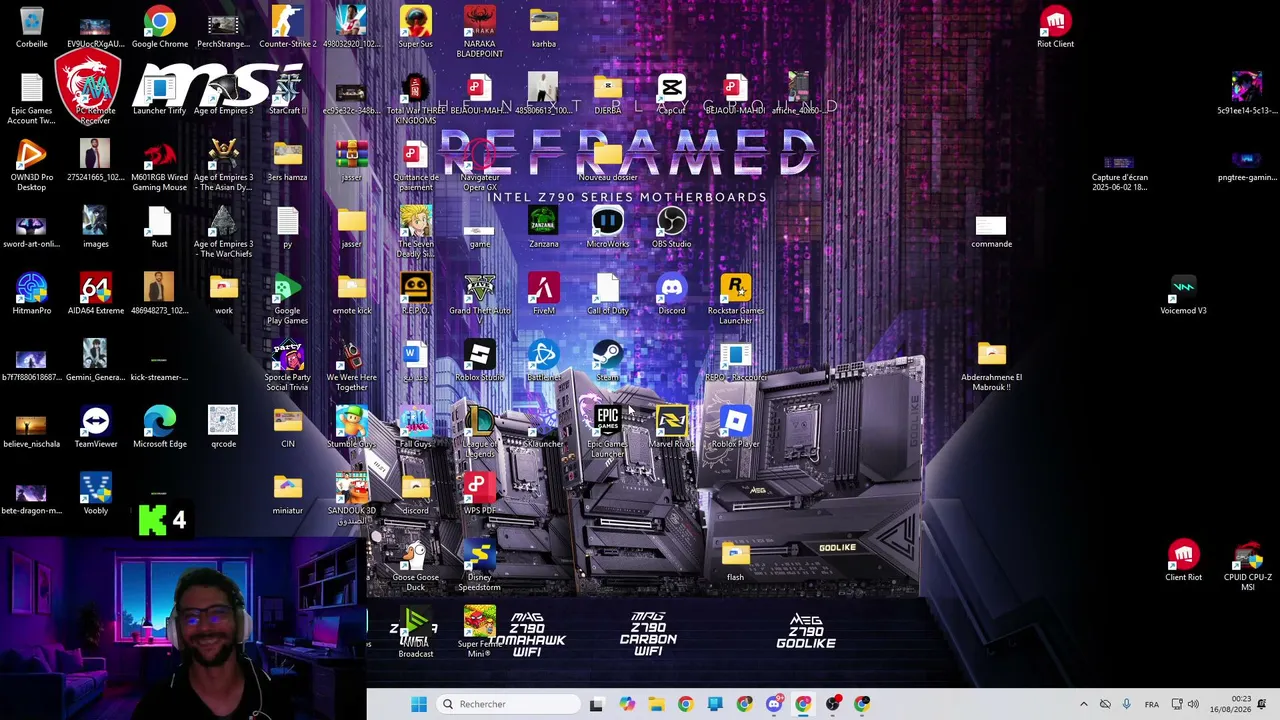Click the Disney Speedstorm shortcut
The height and width of the screenshot is (720, 1280).
479,566
